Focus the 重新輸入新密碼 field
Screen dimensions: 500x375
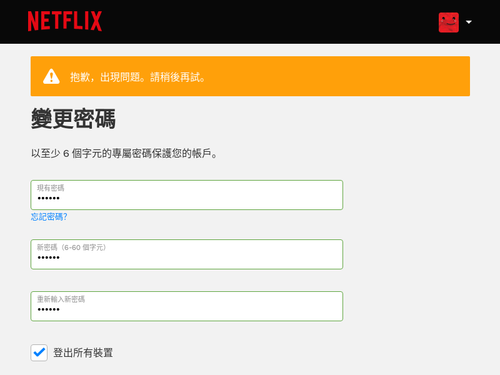coord(187,306)
